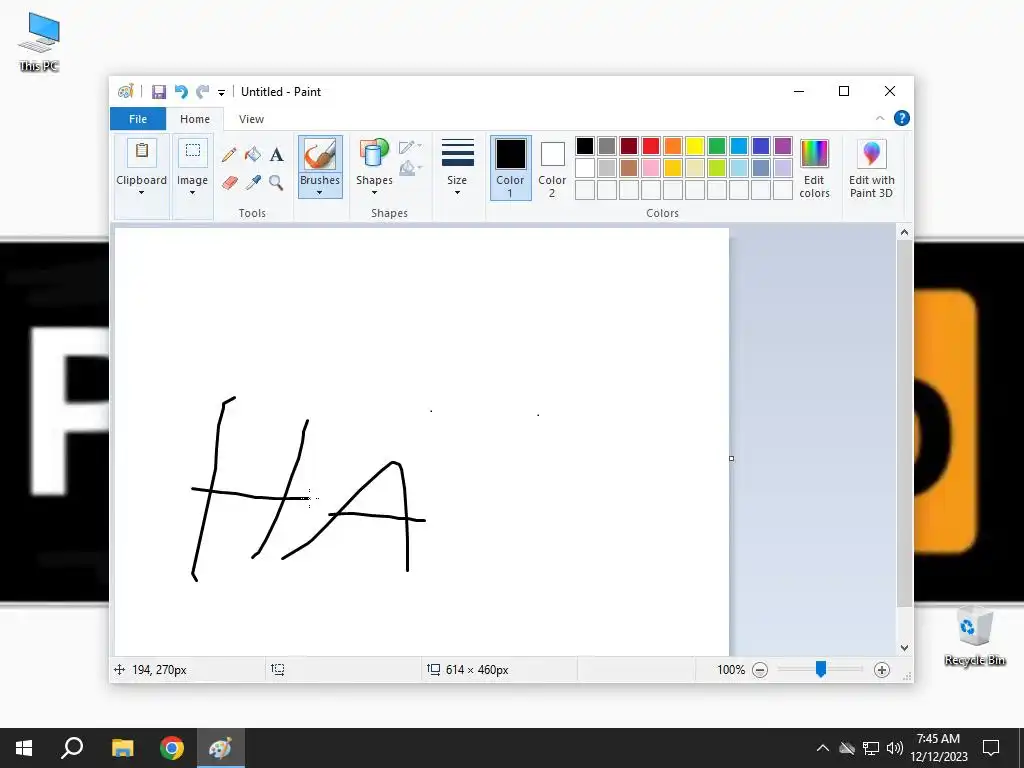Click canvas right-edge resize handle
The image size is (1024, 768).
(x=731, y=458)
